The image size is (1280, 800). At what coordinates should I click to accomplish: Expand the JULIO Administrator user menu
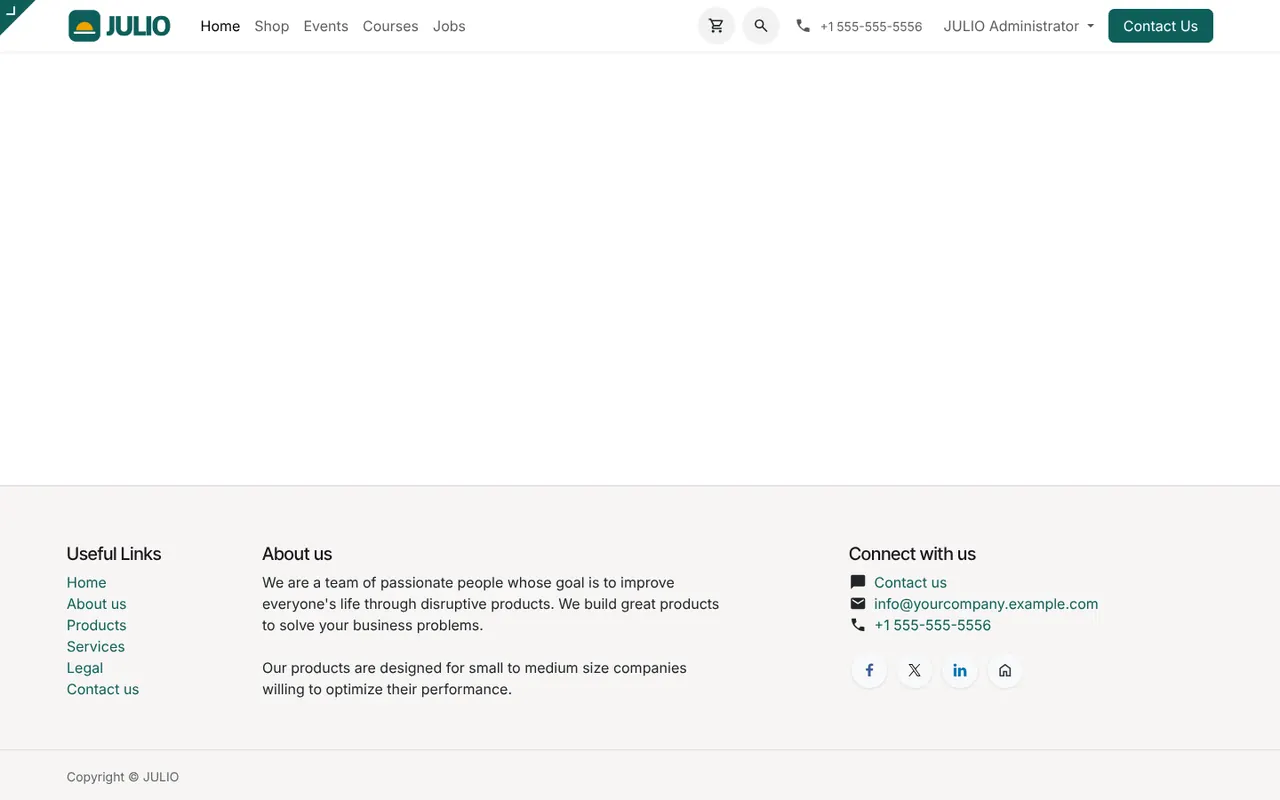click(x=1019, y=26)
